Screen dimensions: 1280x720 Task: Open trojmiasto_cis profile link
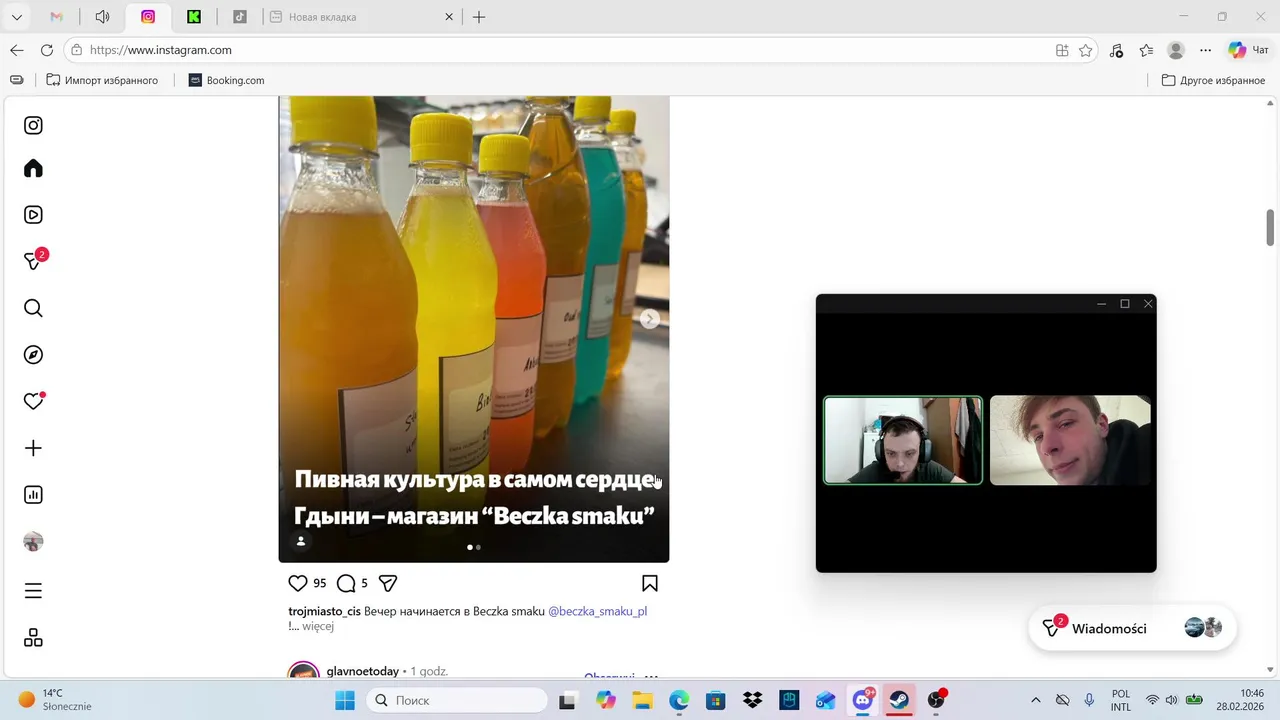pos(324,611)
